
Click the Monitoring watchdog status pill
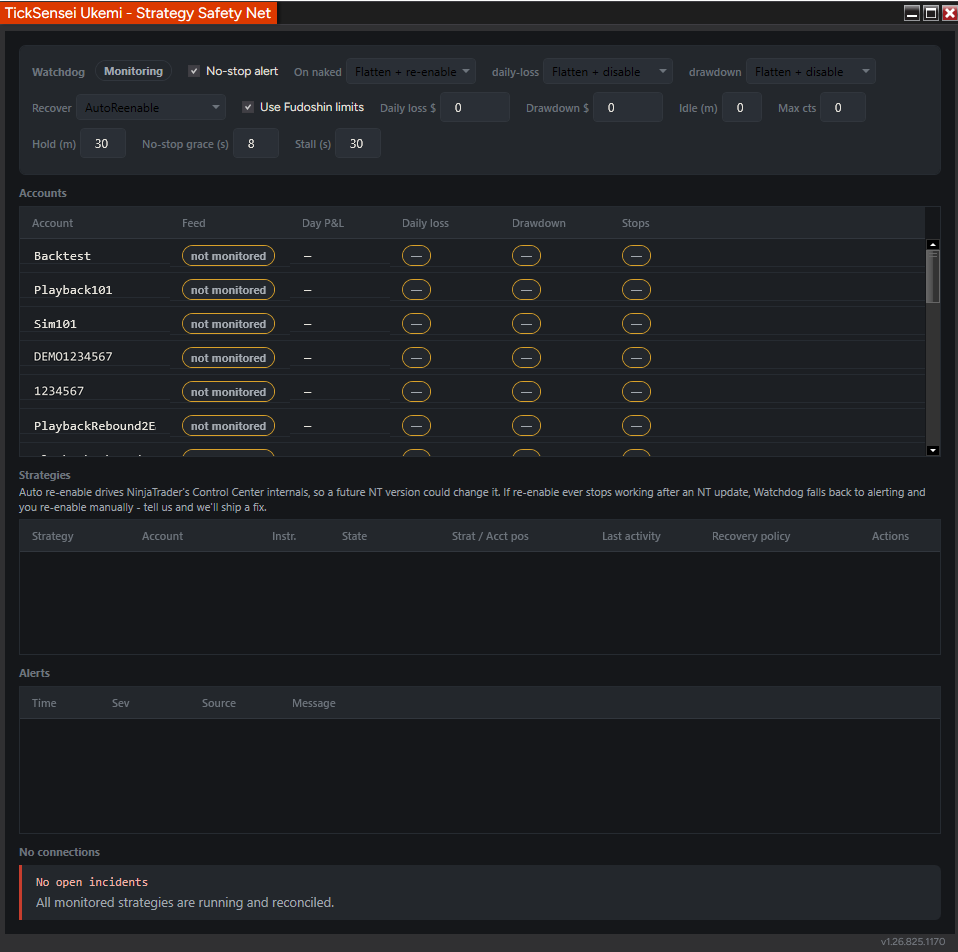pyautogui.click(x=133, y=71)
